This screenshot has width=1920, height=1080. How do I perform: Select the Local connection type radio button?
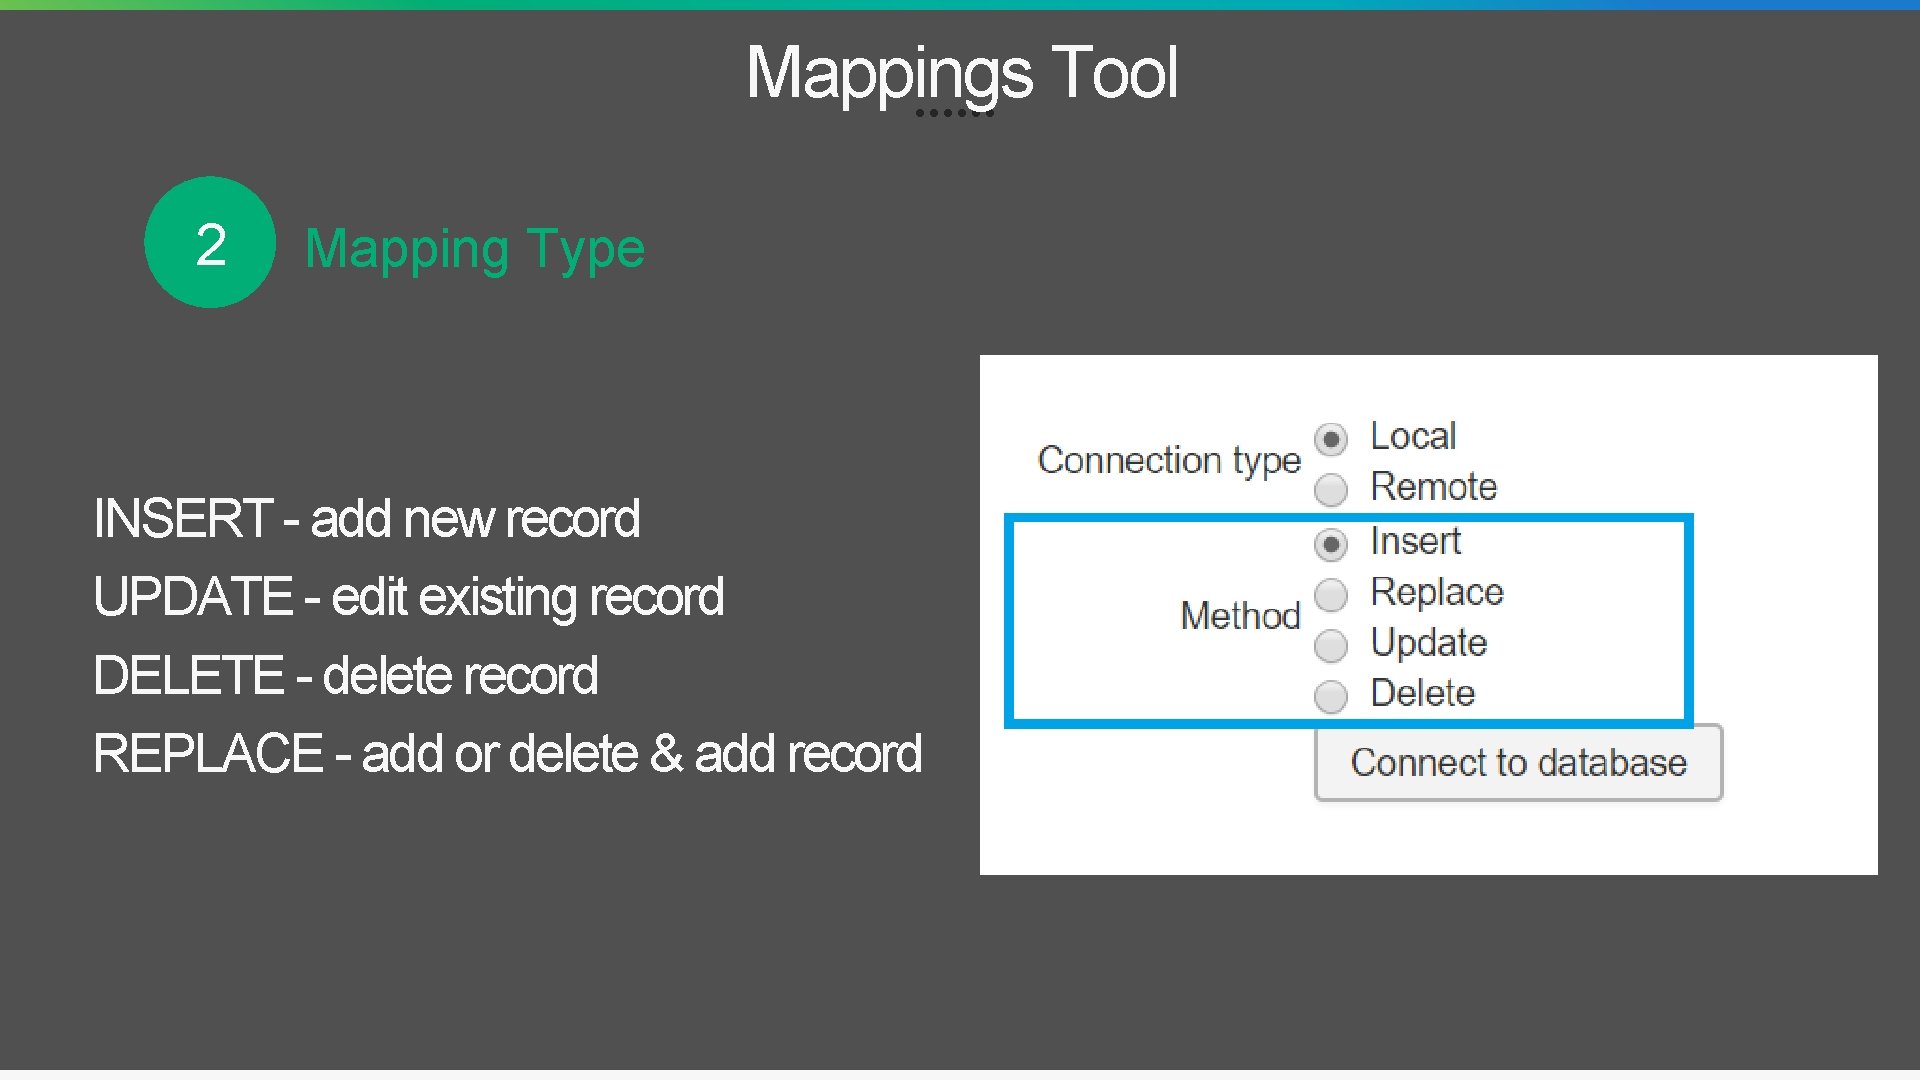coord(1331,439)
